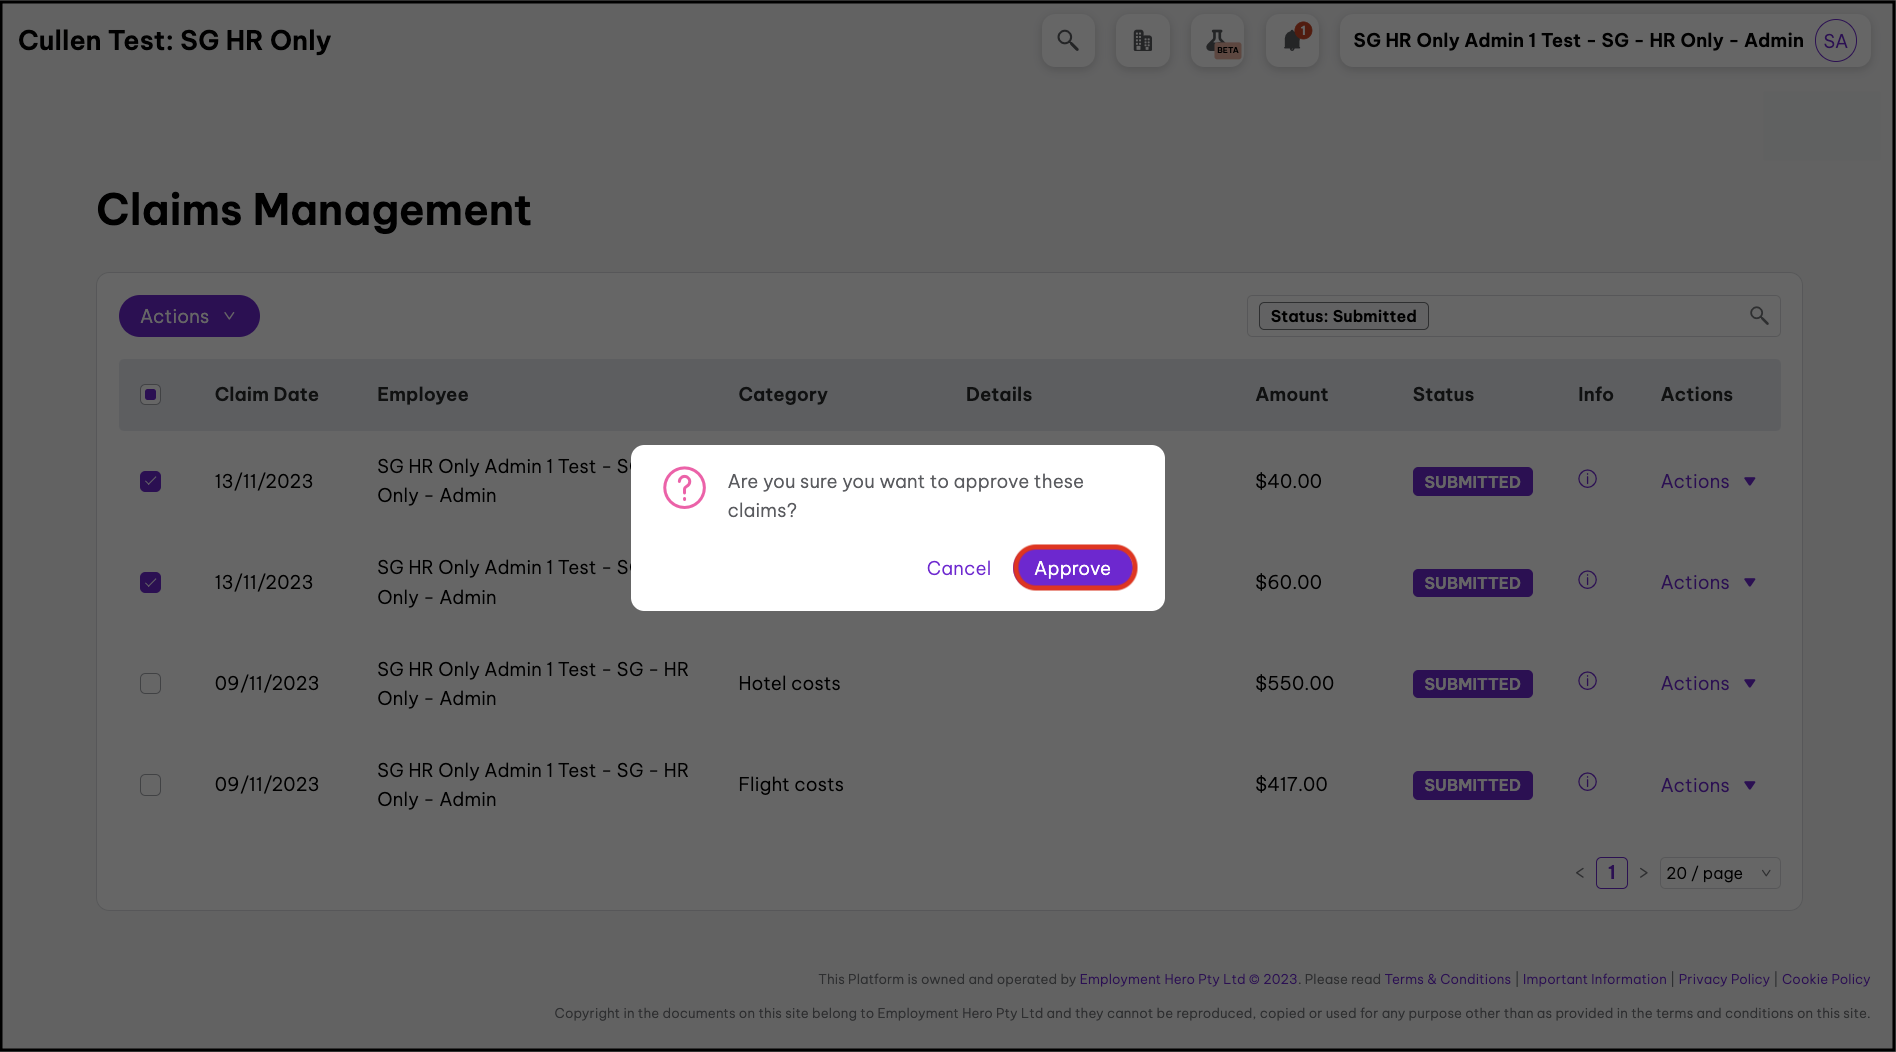The height and width of the screenshot is (1052, 1896).
Task: Expand Actions dropdown for Flight costs row
Action: point(1708,785)
